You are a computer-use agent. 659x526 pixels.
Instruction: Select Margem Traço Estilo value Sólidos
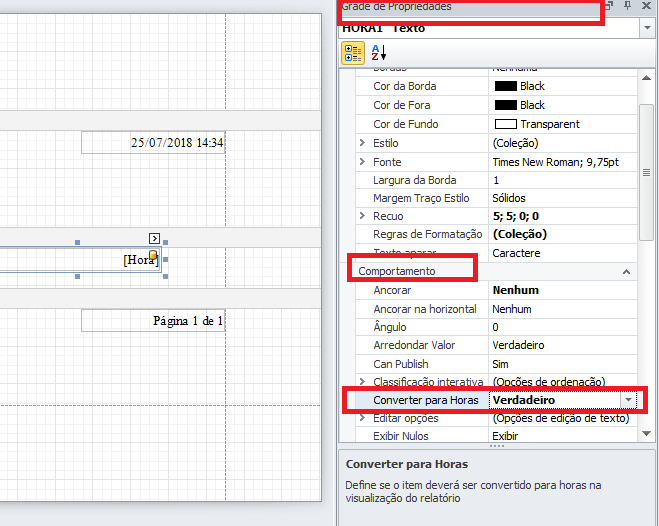[563, 198]
